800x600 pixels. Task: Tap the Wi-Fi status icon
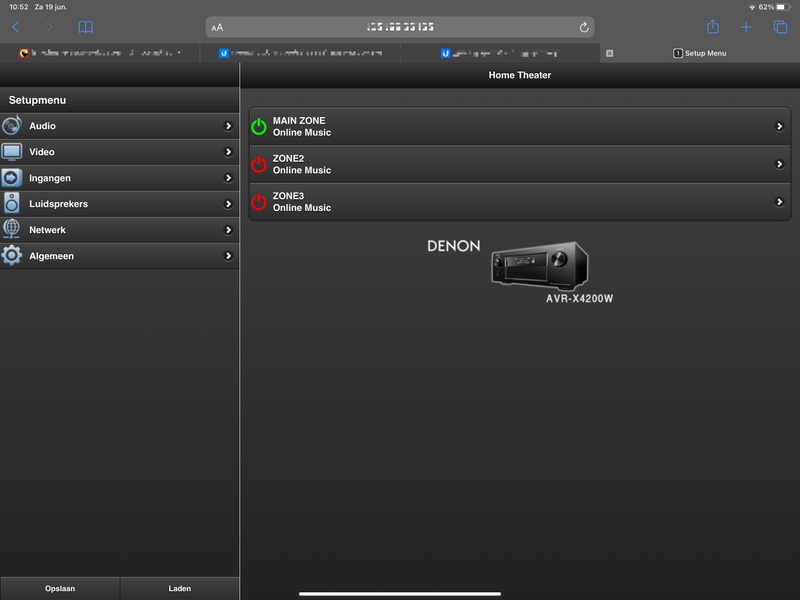pos(752,7)
